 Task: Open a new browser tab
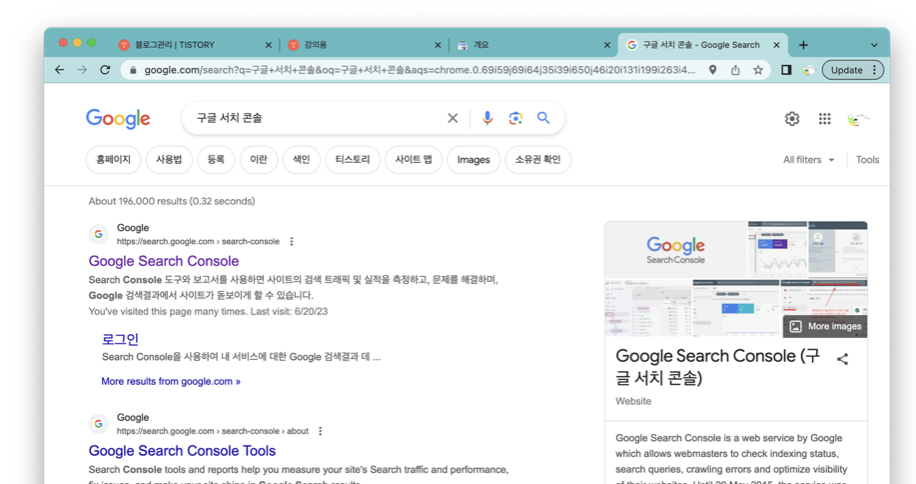point(803,45)
